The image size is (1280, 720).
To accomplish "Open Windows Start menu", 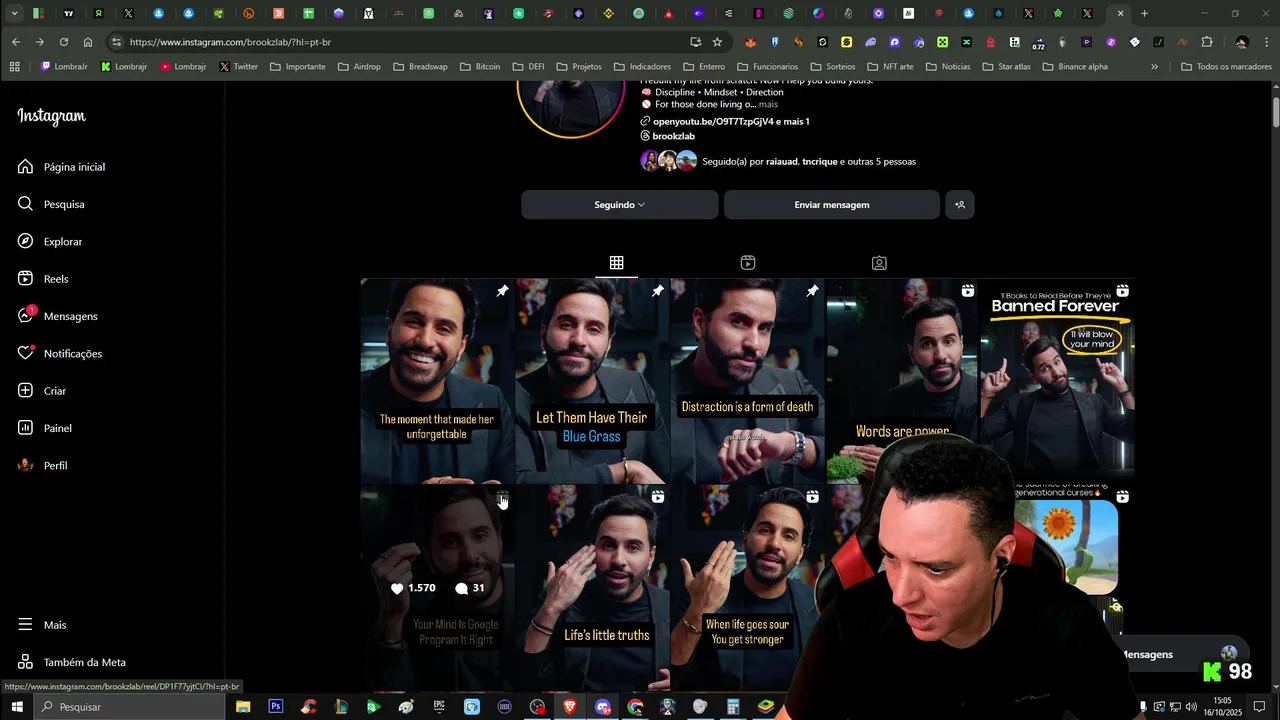I will click(16, 707).
